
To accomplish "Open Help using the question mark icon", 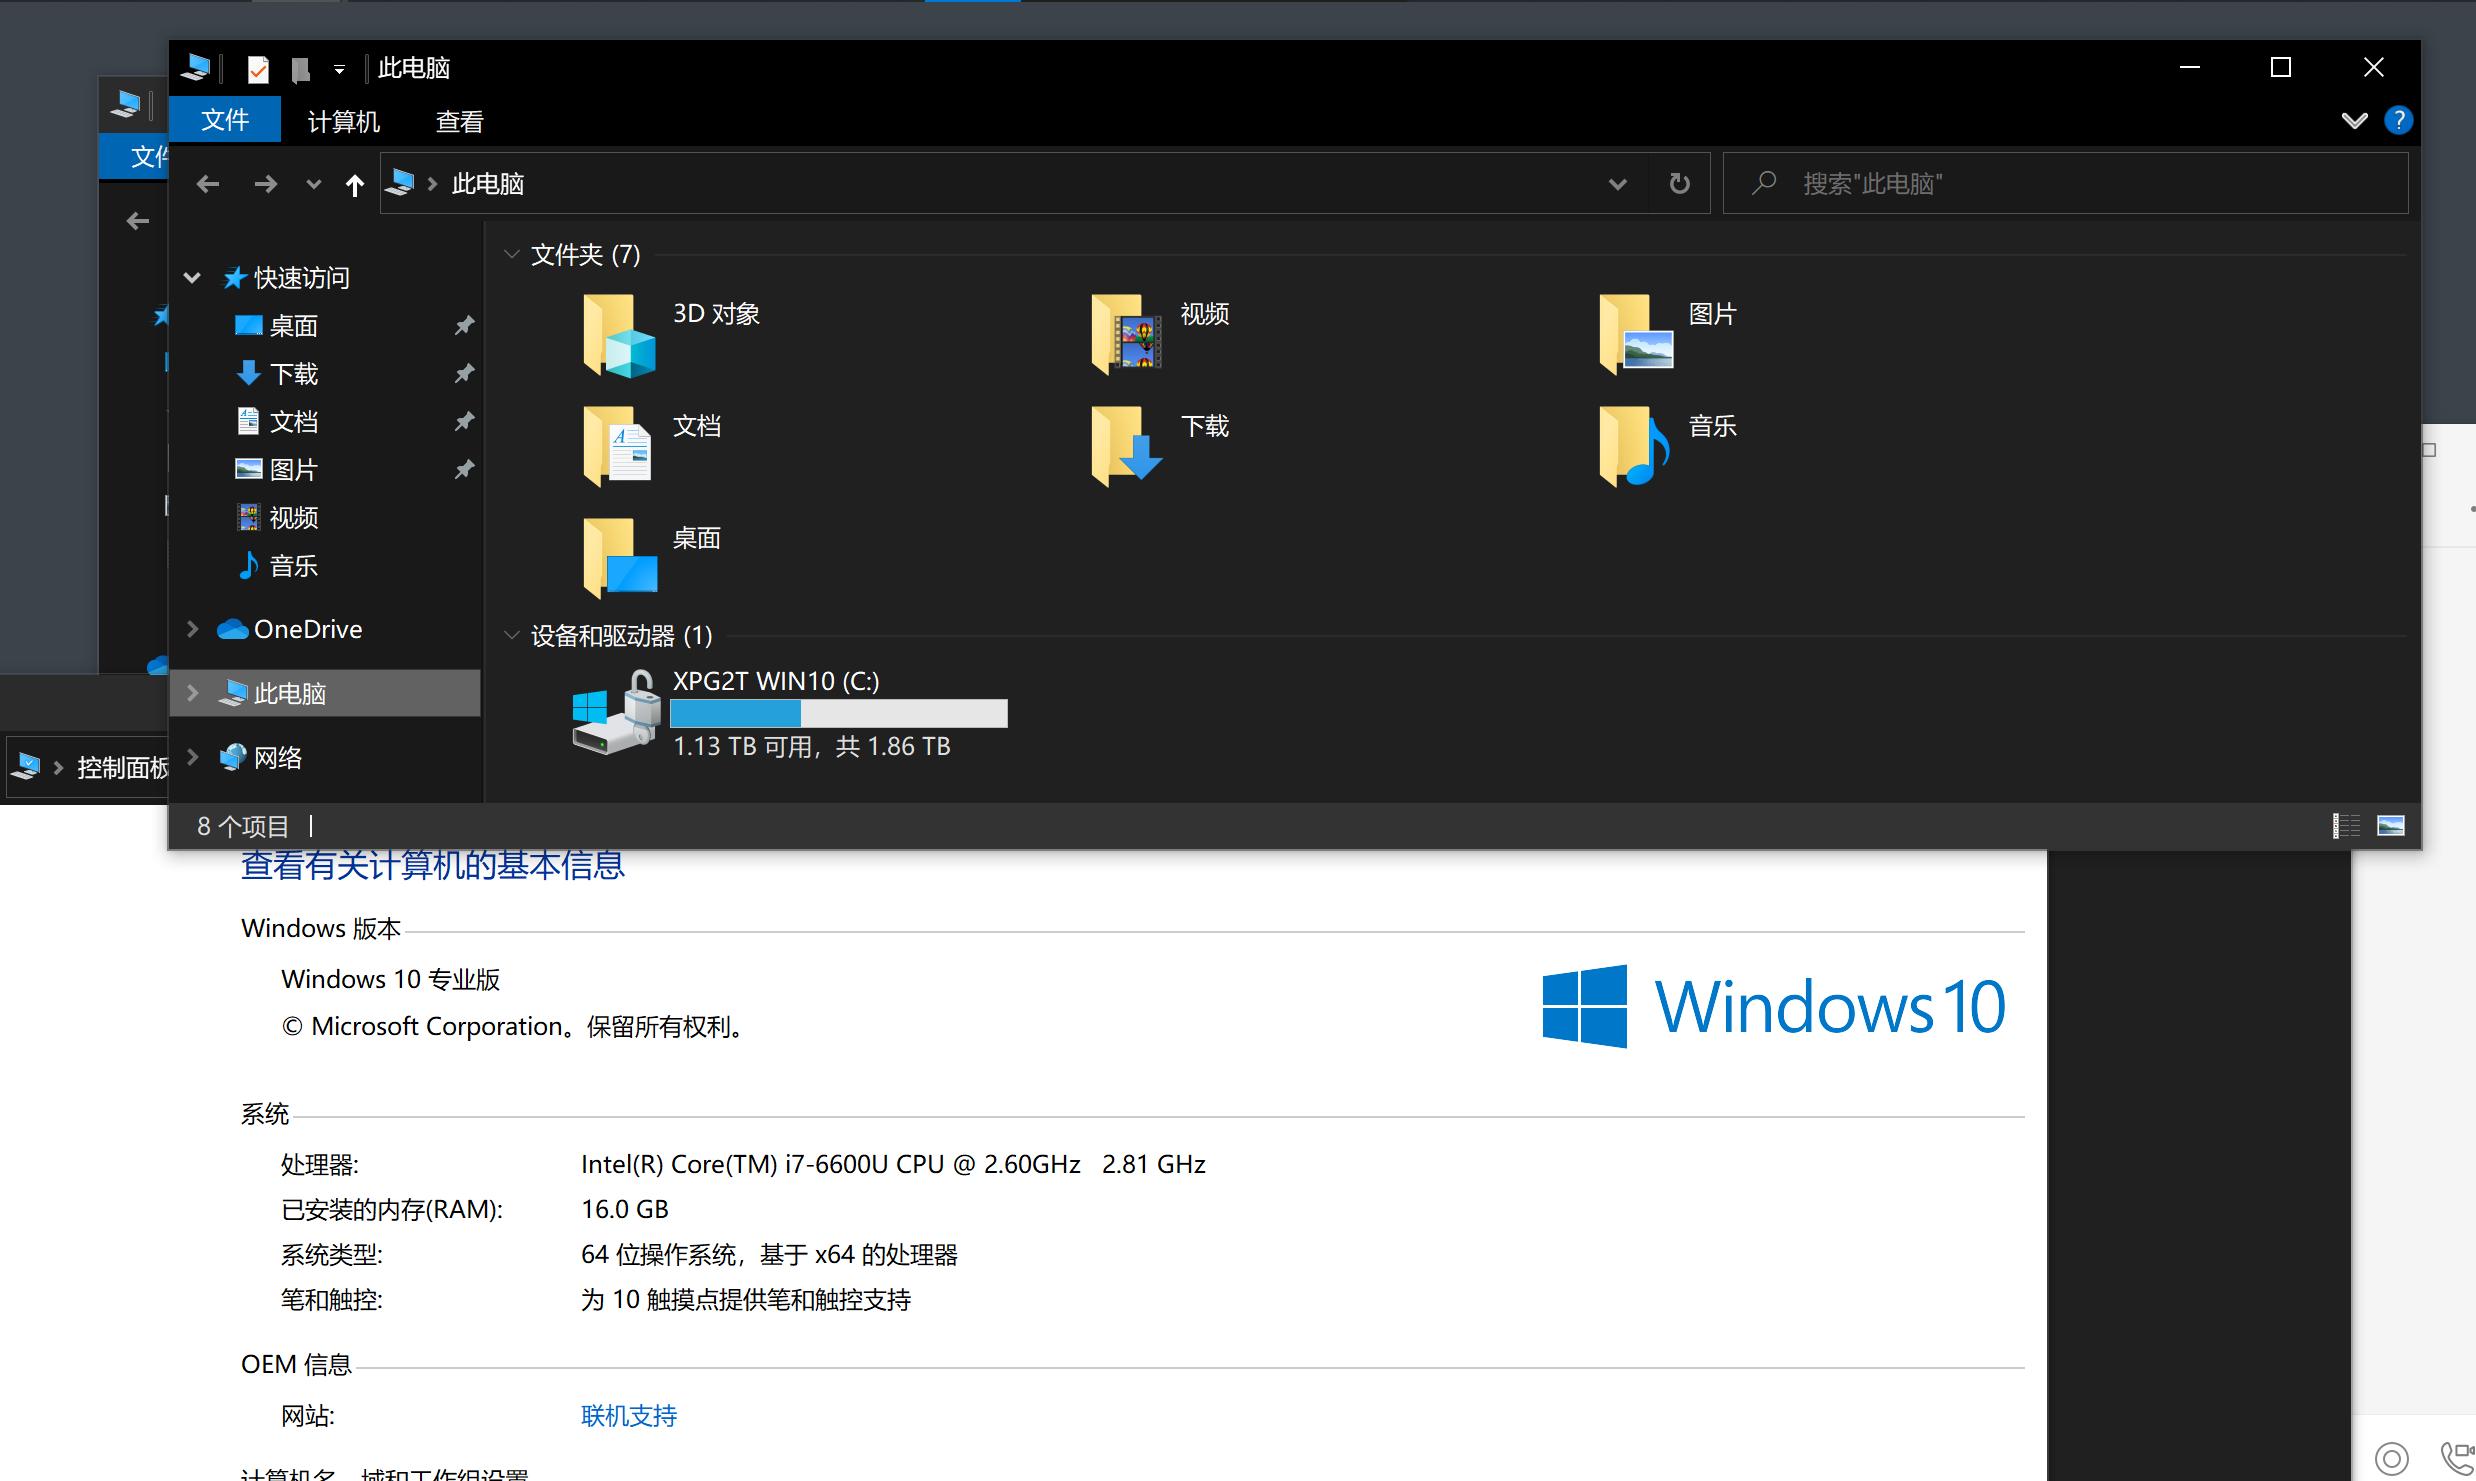I will (x=2397, y=120).
